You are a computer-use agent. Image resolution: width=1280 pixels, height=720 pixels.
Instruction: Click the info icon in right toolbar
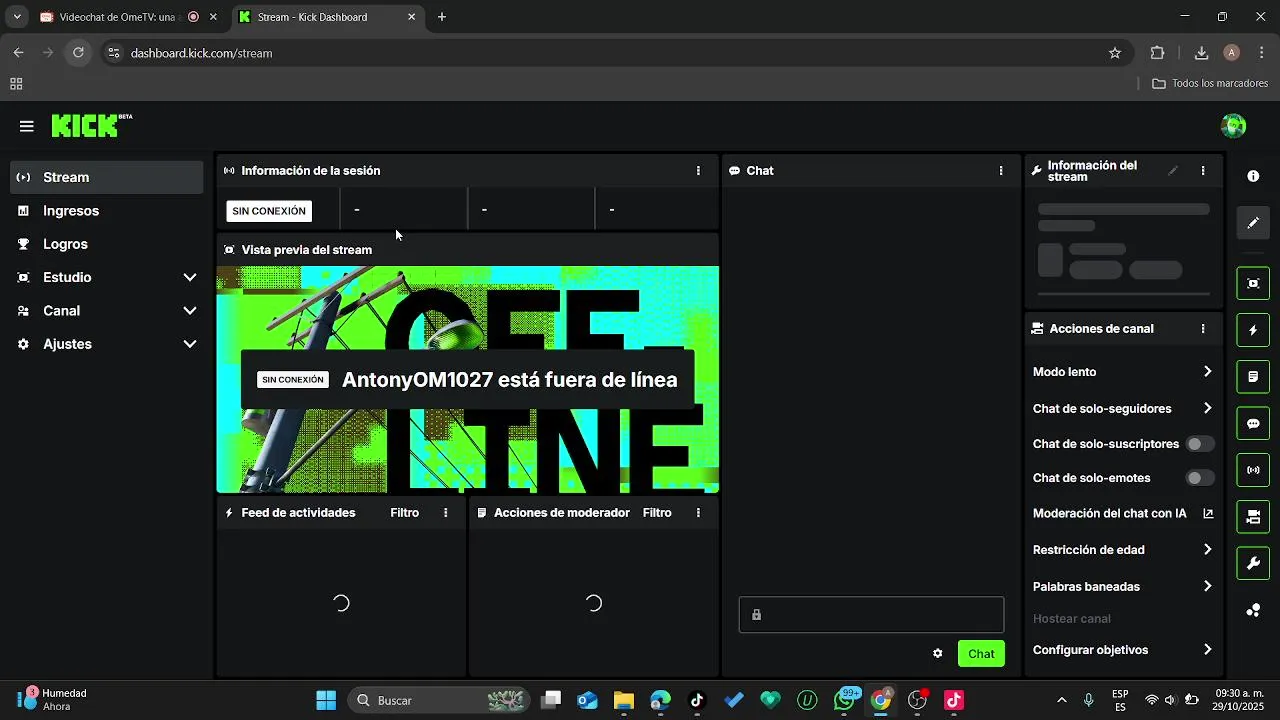tap(1253, 176)
